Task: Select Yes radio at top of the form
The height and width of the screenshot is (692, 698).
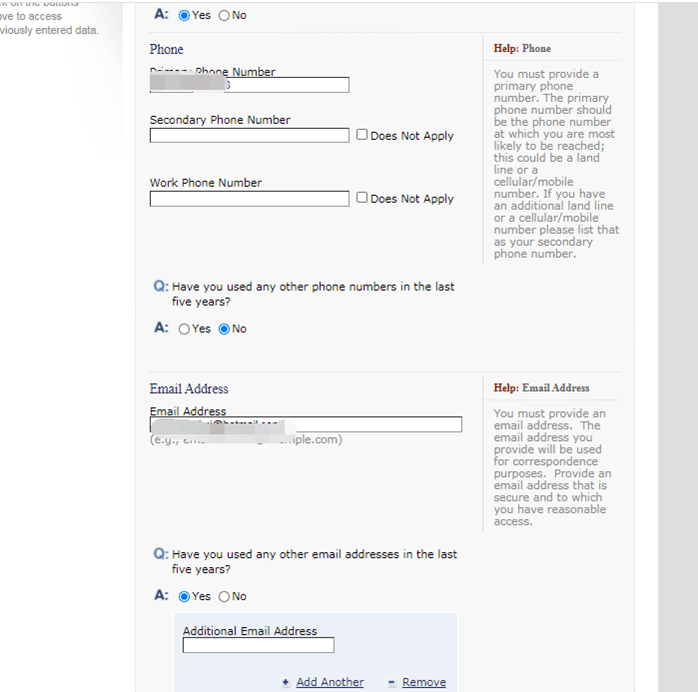Action: [x=184, y=16]
